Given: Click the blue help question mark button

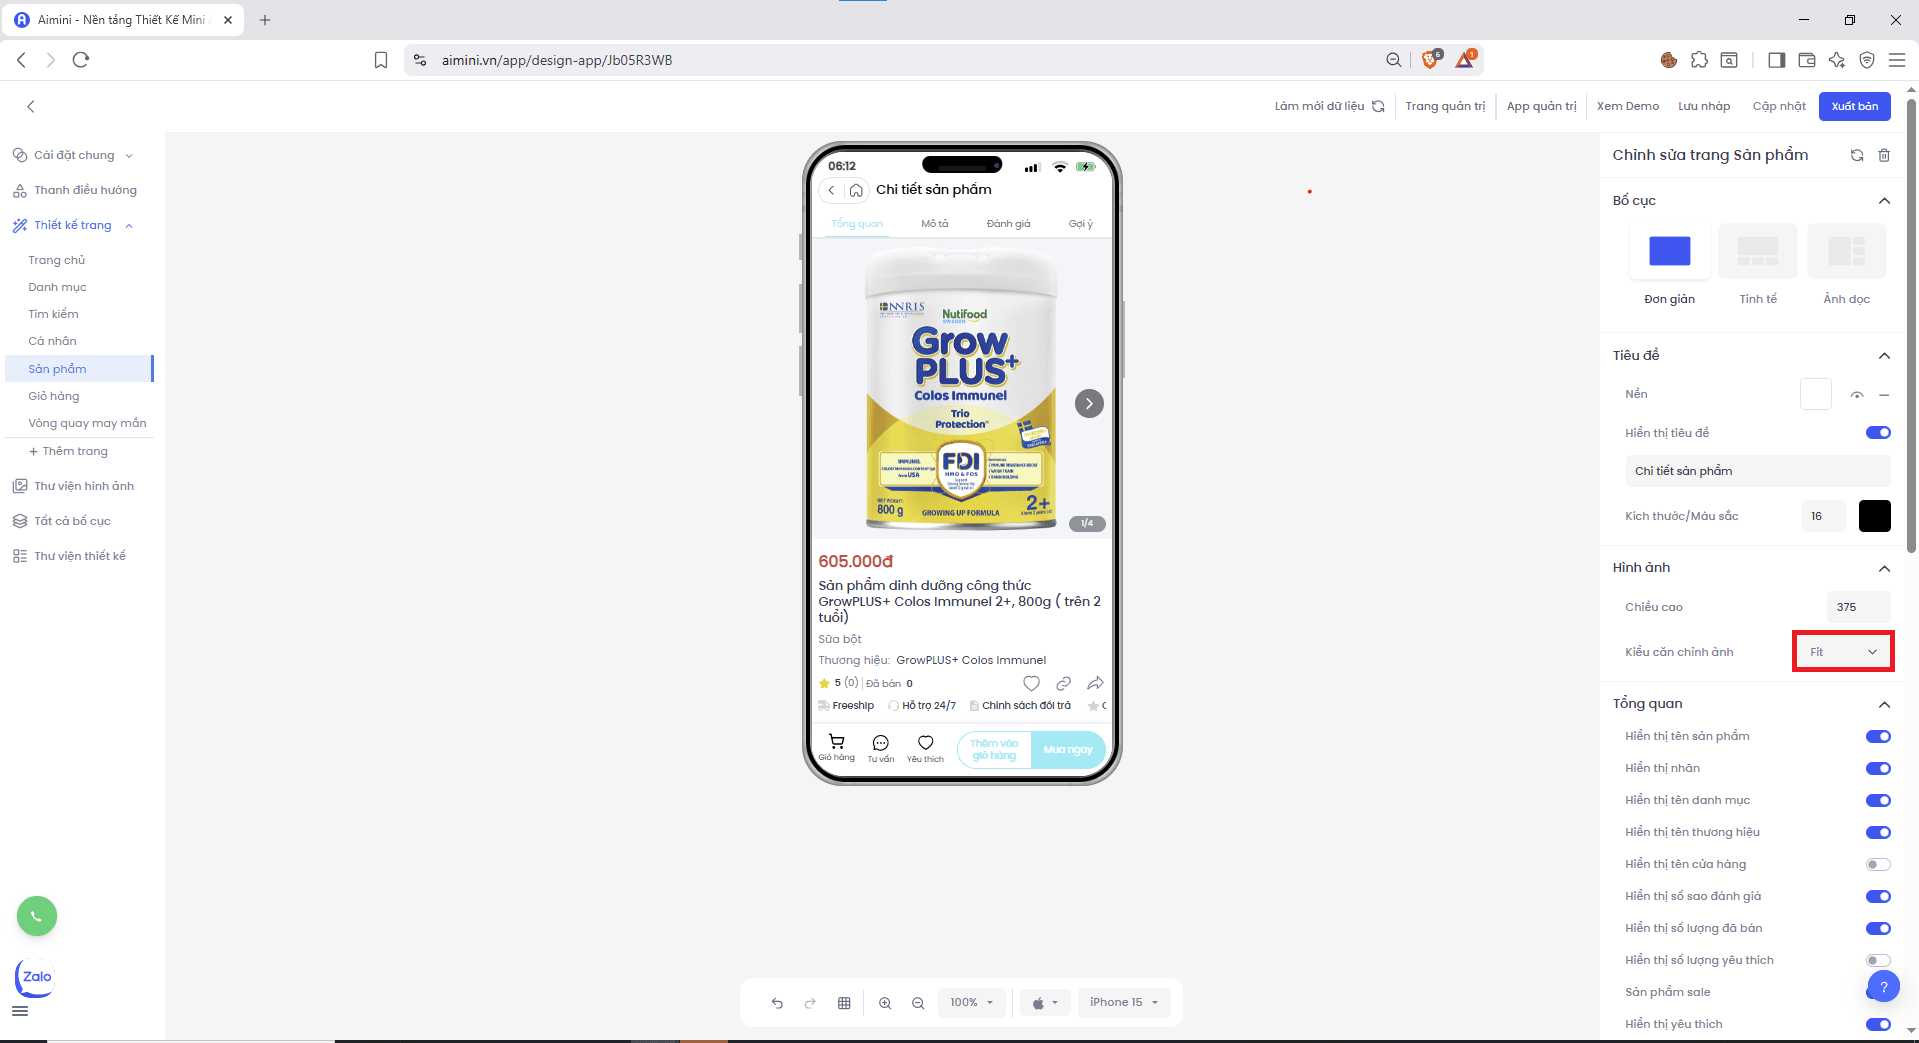Looking at the screenshot, I should click(x=1883, y=987).
